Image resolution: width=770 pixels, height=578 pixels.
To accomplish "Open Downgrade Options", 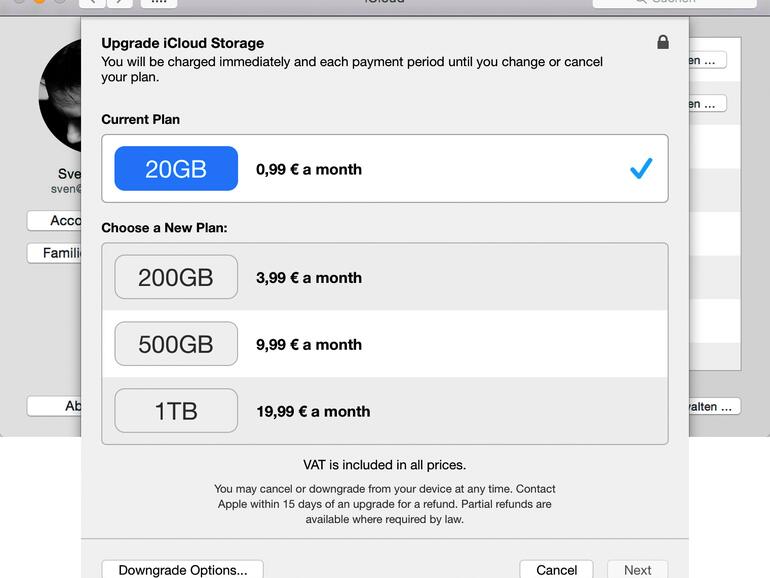I will pyautogui.click(x=182, y=570).
